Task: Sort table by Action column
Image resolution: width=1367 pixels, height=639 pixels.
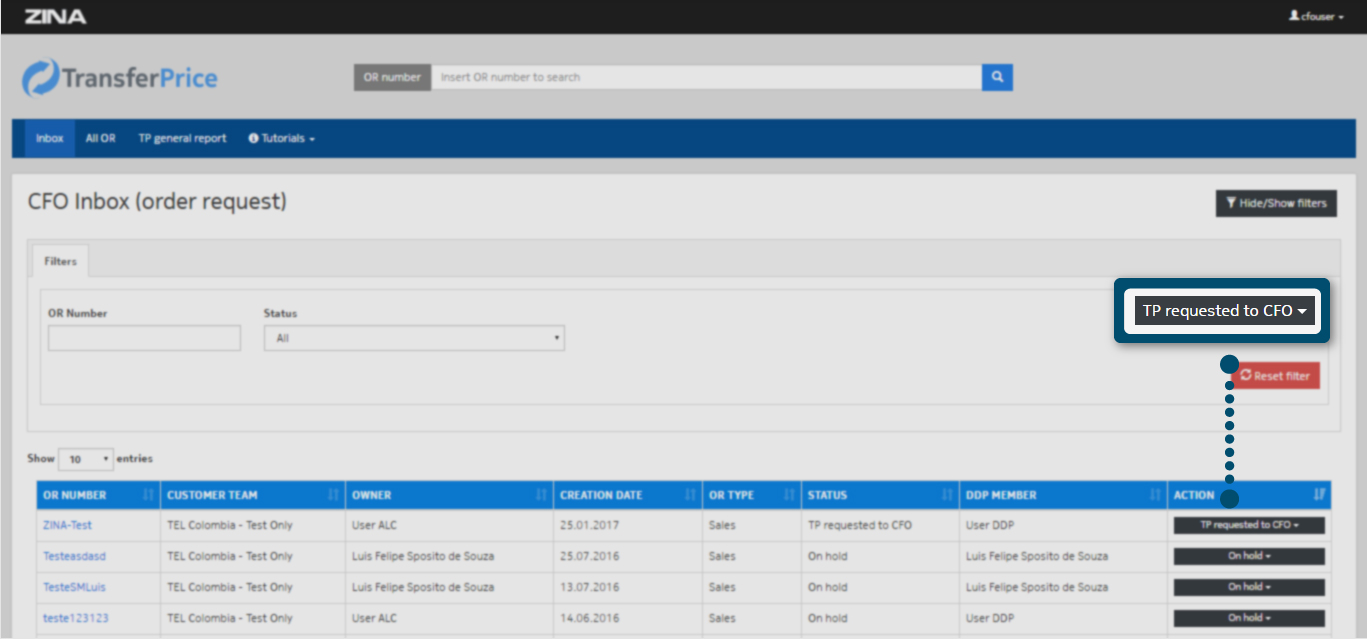Action: pos(1248,495)
